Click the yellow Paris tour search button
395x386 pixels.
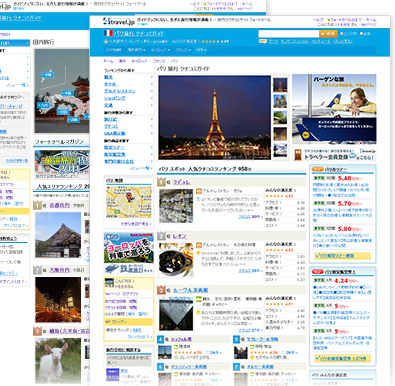(x=343, y=256)
